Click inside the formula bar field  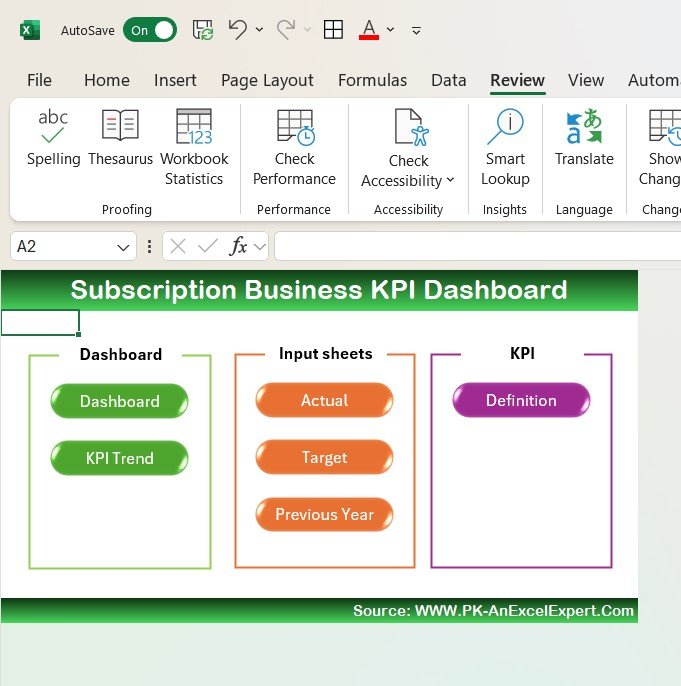coord(478,246)
